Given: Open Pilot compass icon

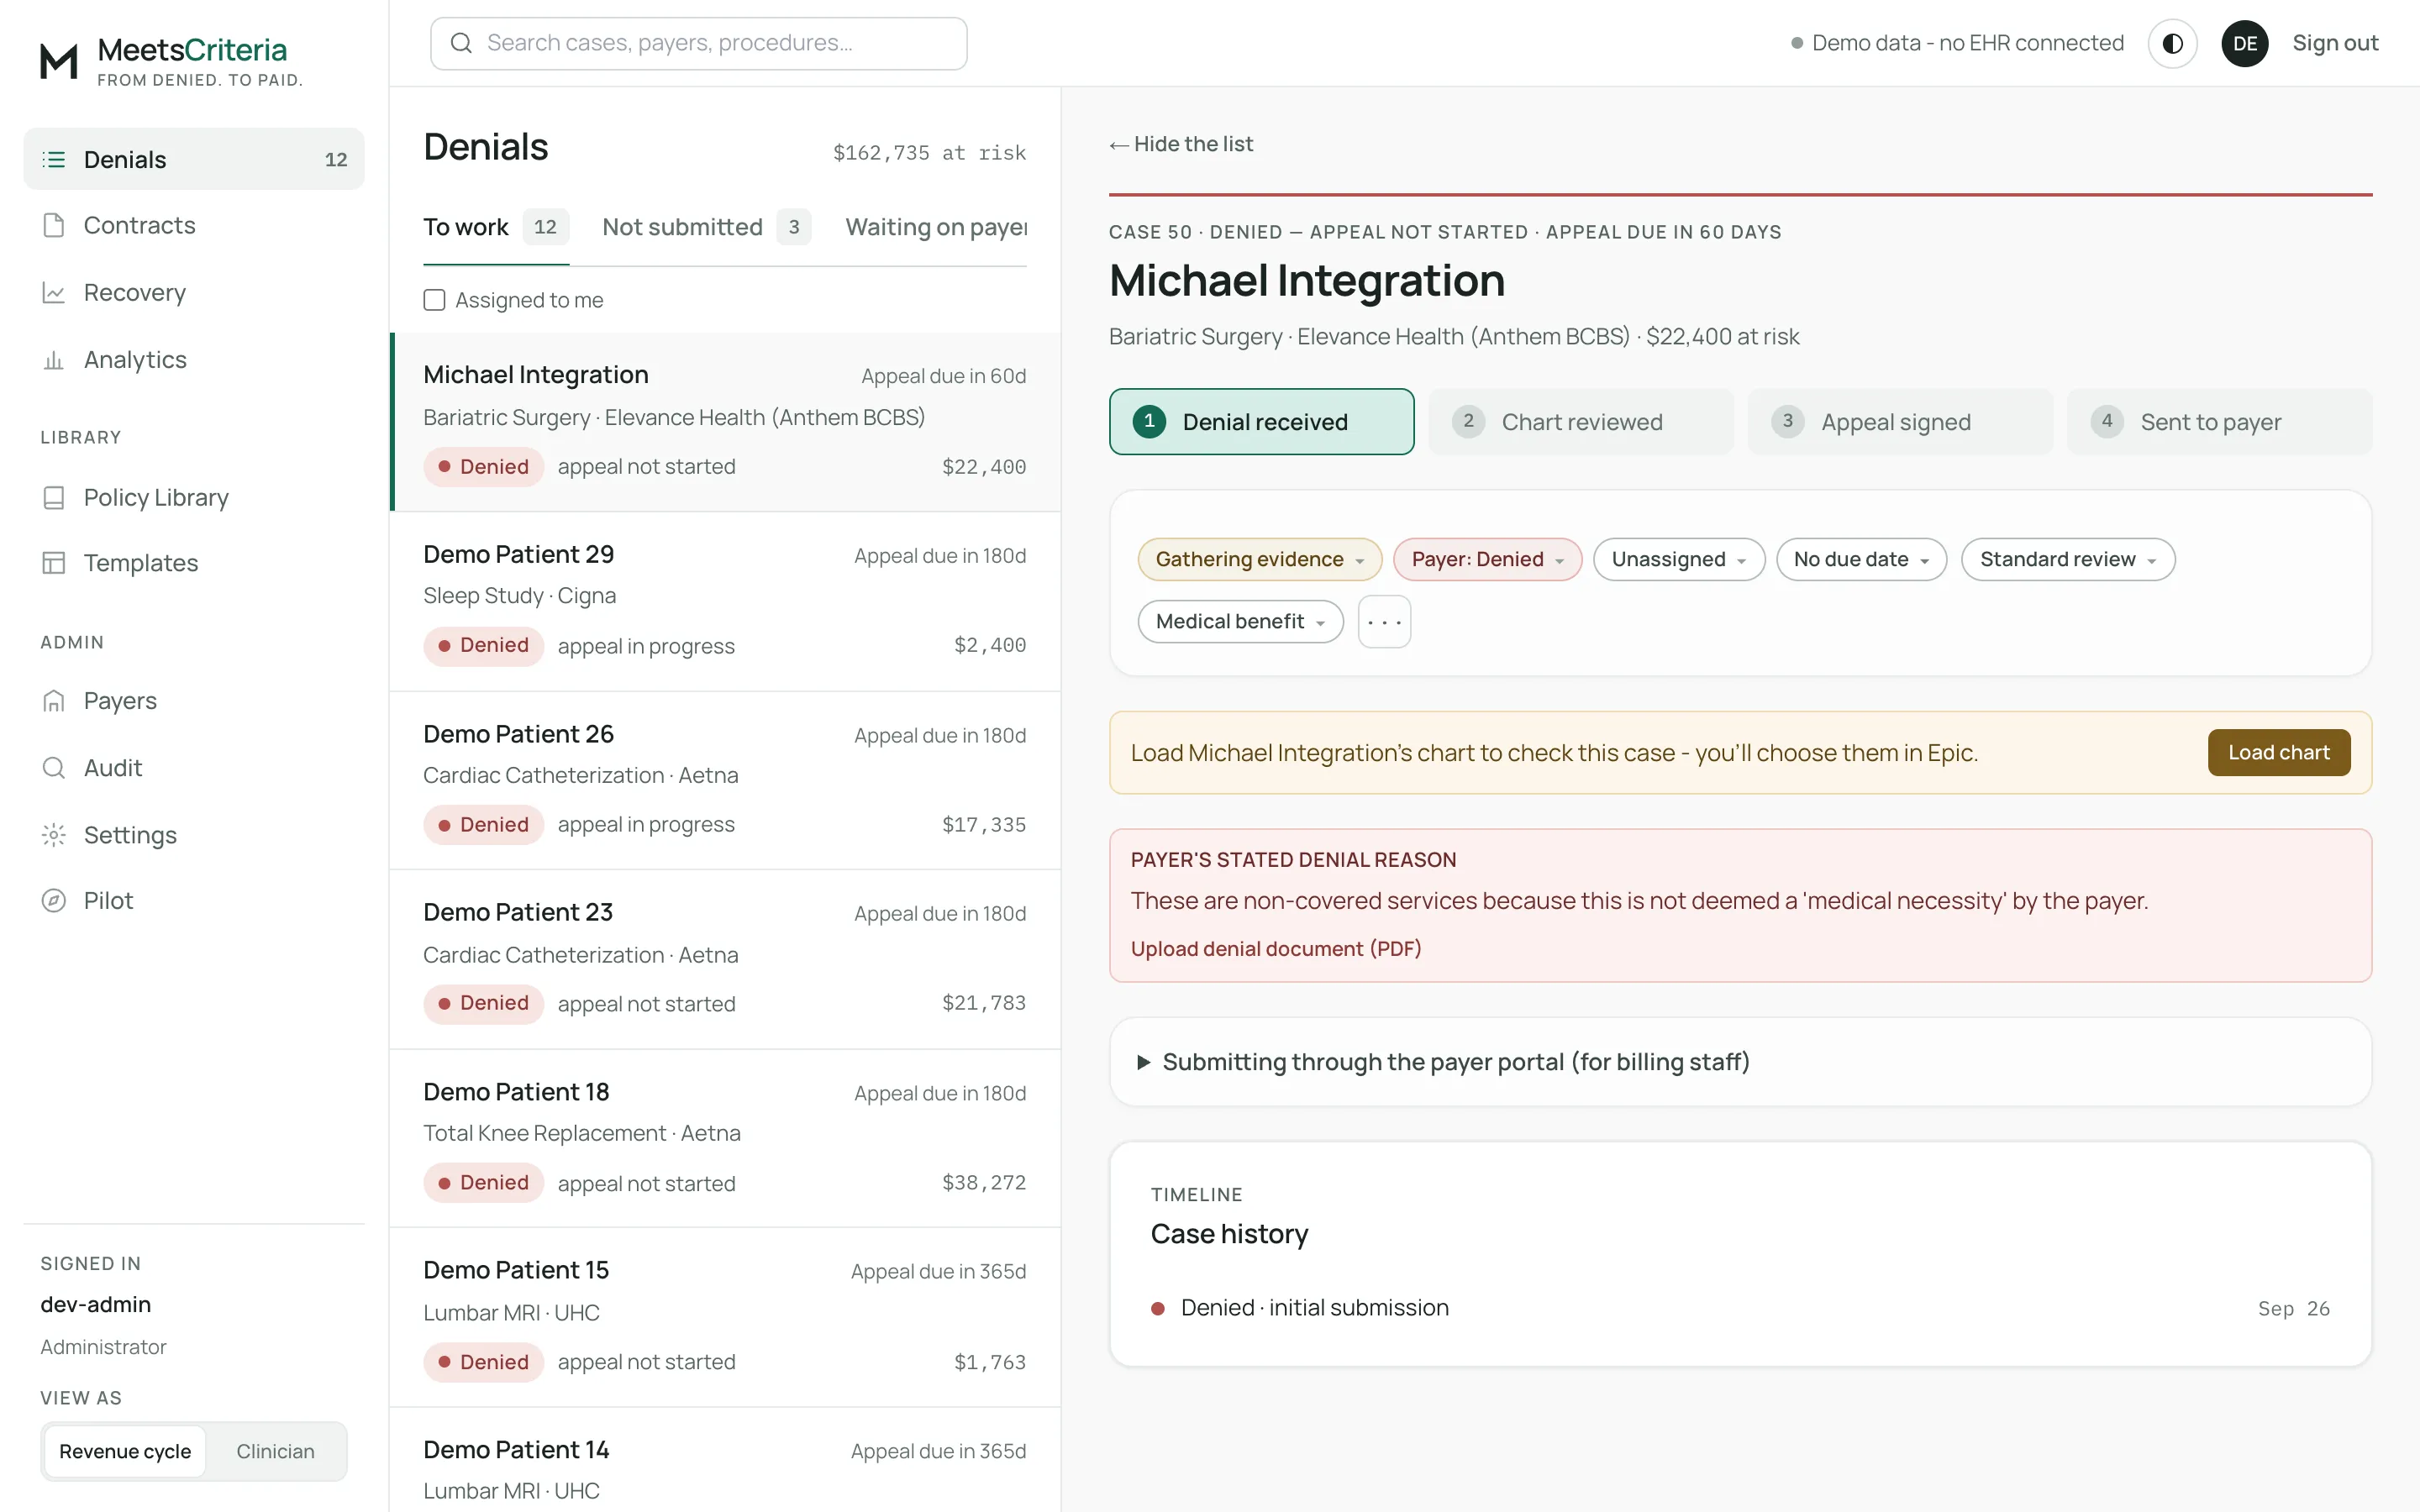Looking at the screenshot, I should [54, 900].
